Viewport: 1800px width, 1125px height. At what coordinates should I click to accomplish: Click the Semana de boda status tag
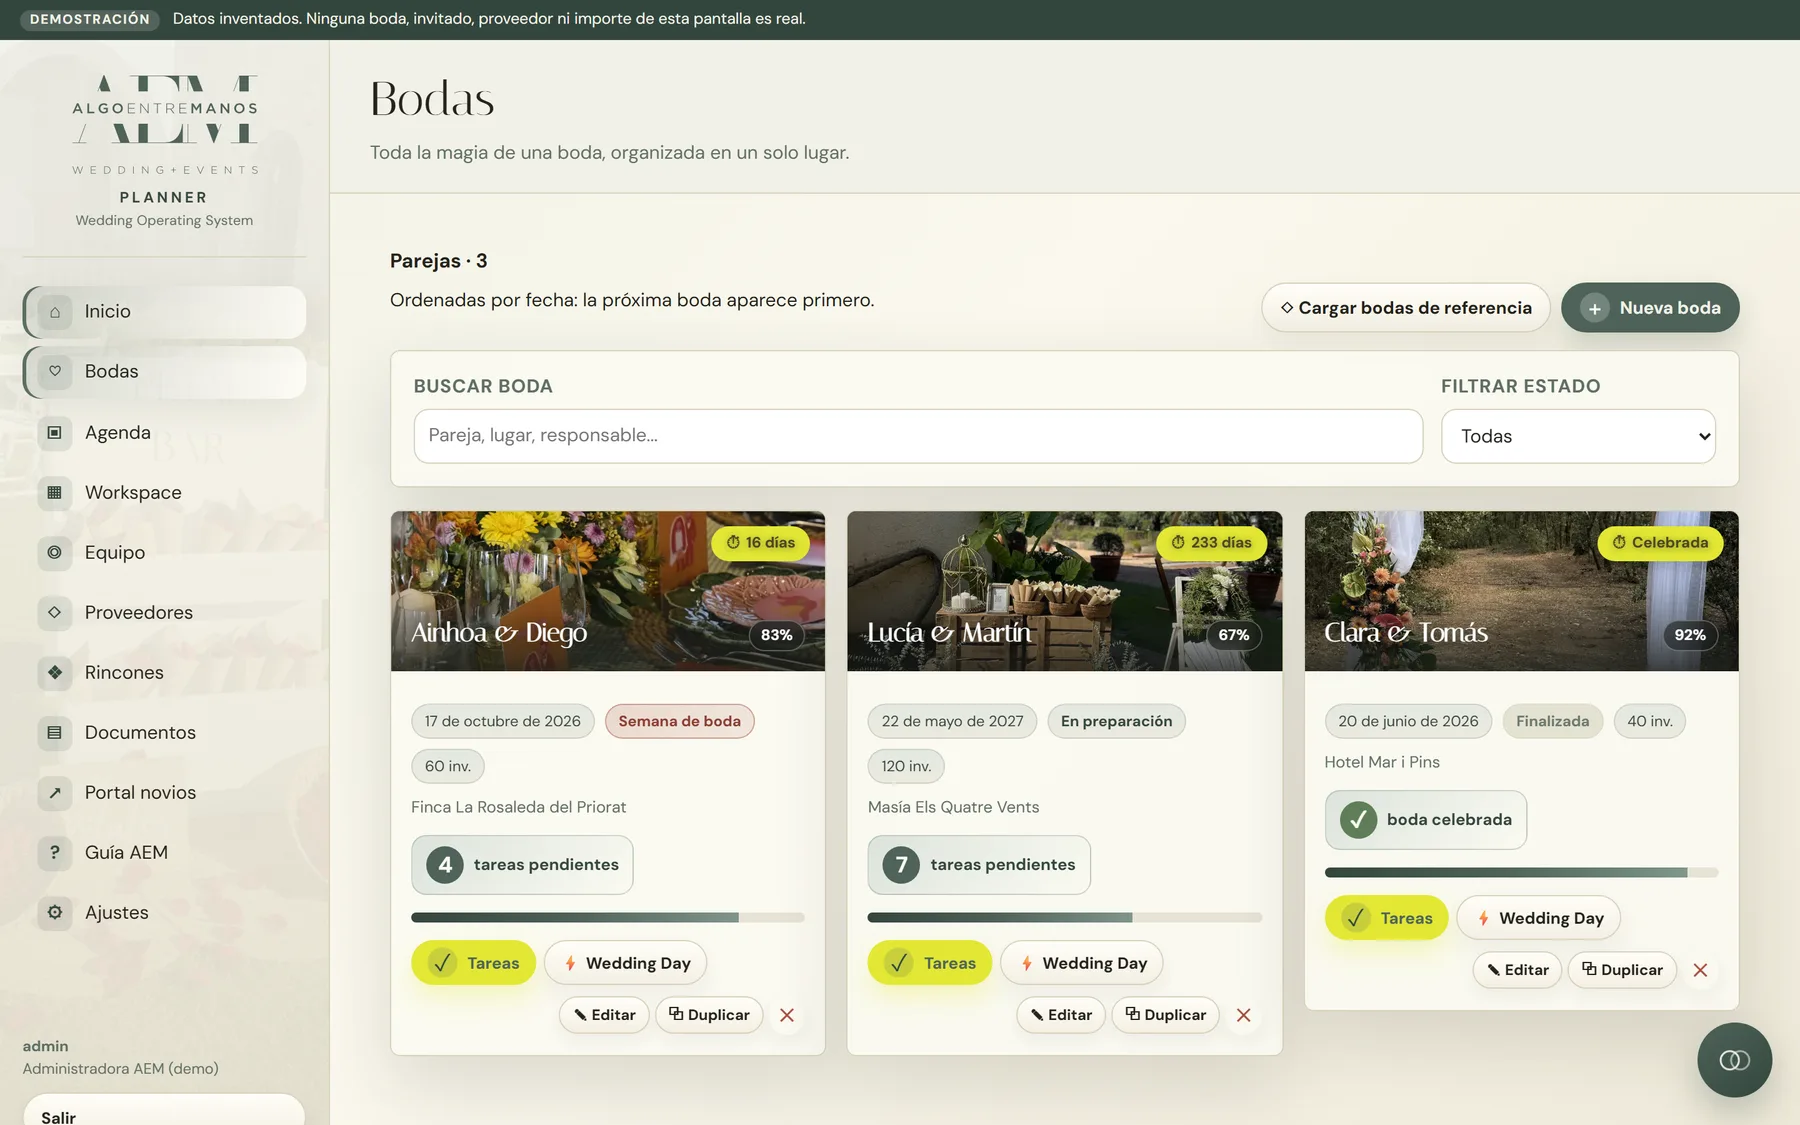(x=680, y=721)
